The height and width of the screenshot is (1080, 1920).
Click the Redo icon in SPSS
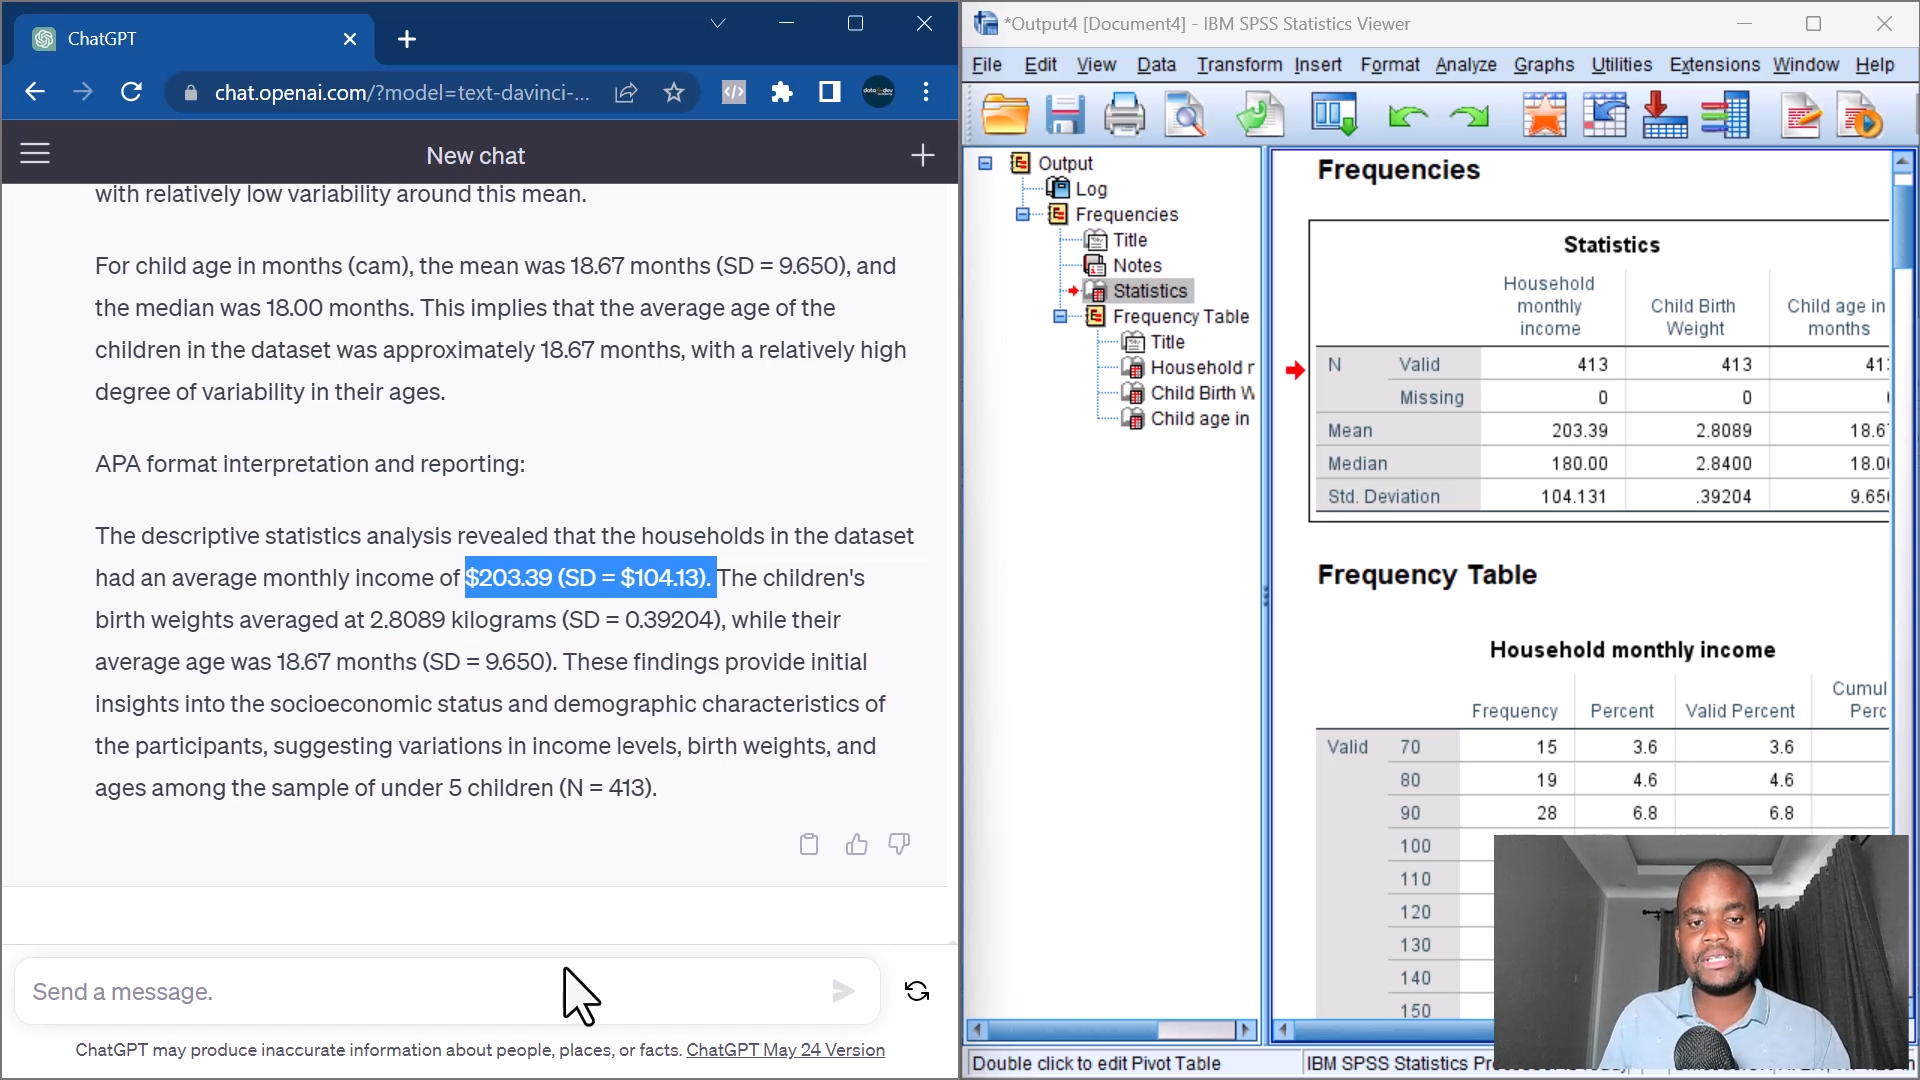point(1469,114)
